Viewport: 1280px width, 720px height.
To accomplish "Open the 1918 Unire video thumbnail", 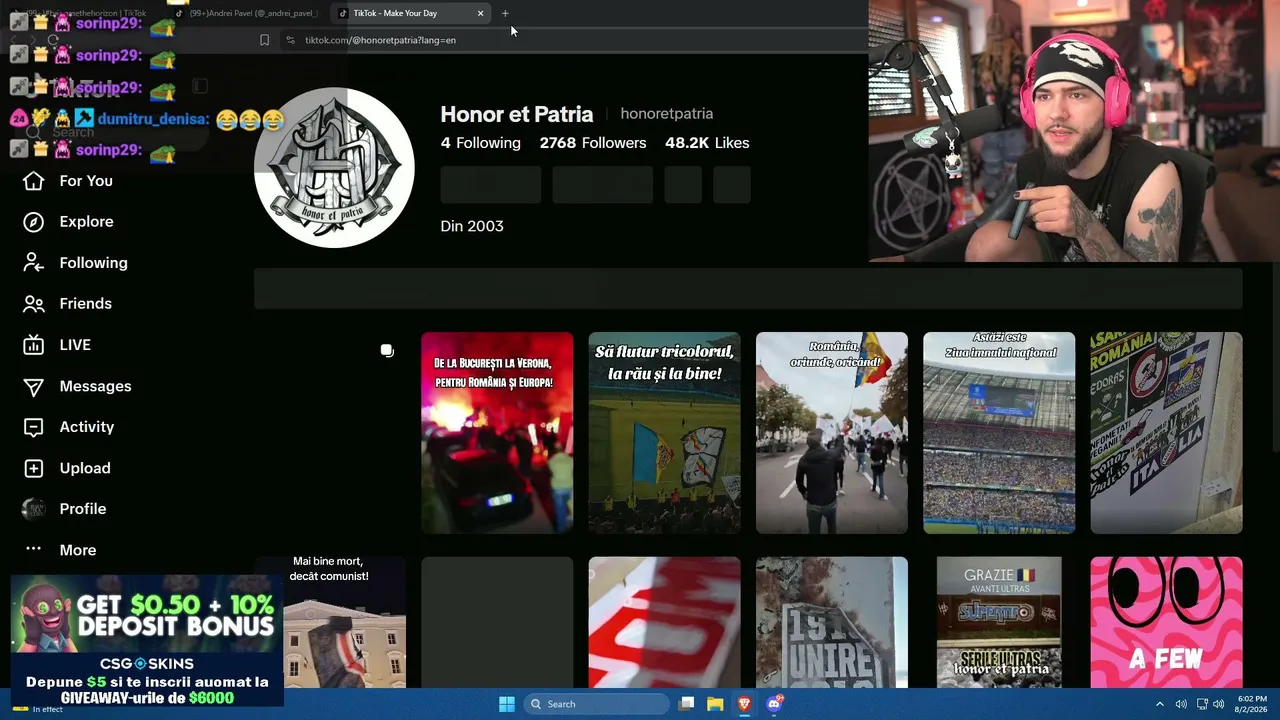I will pyautogui.click(x=832, y=622).
